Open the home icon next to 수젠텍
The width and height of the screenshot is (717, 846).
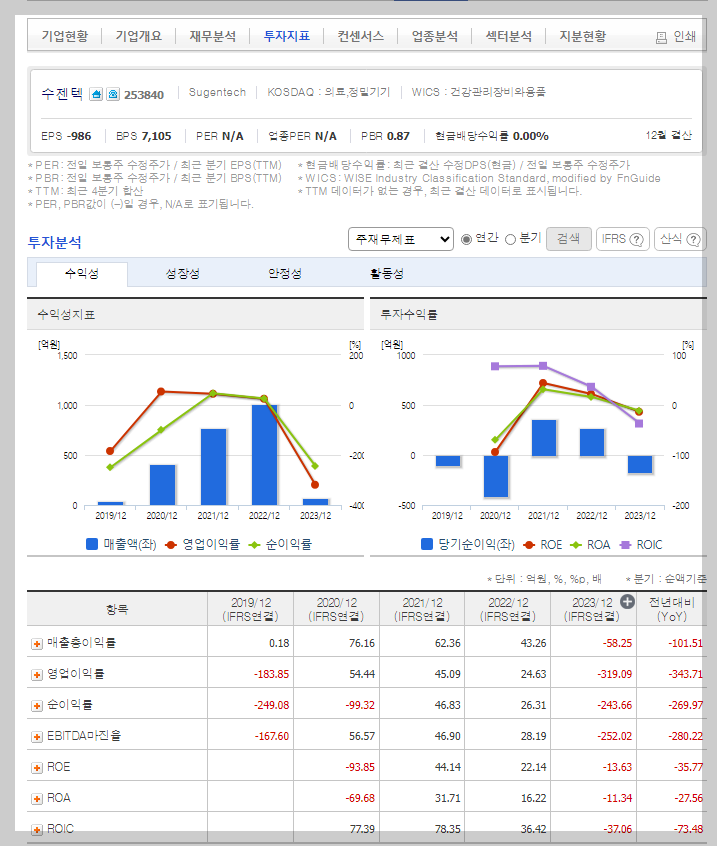tap(96, 94)
